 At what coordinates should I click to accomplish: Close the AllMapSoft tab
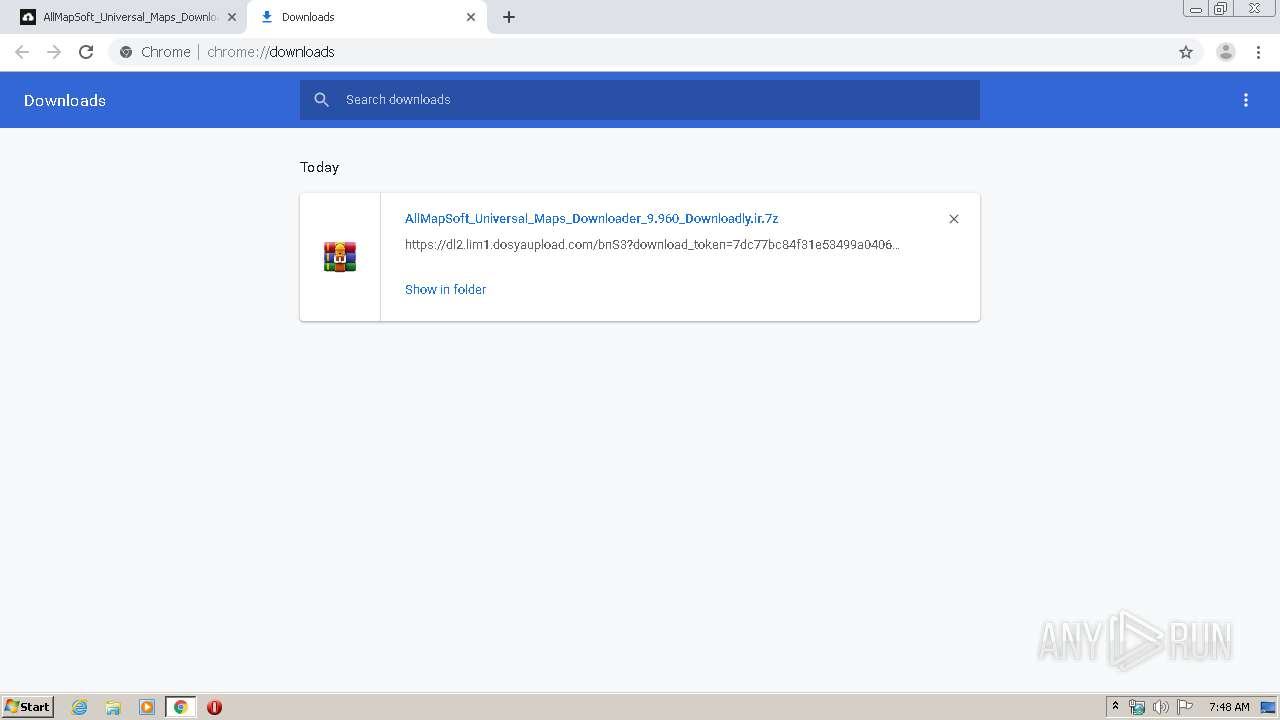[232, 17]
